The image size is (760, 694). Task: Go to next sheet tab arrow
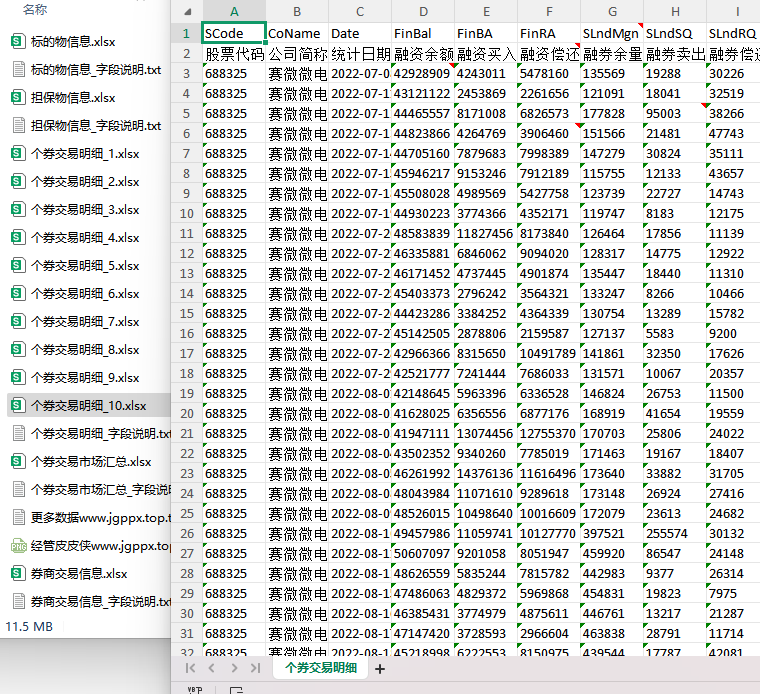tap(234, 668)
